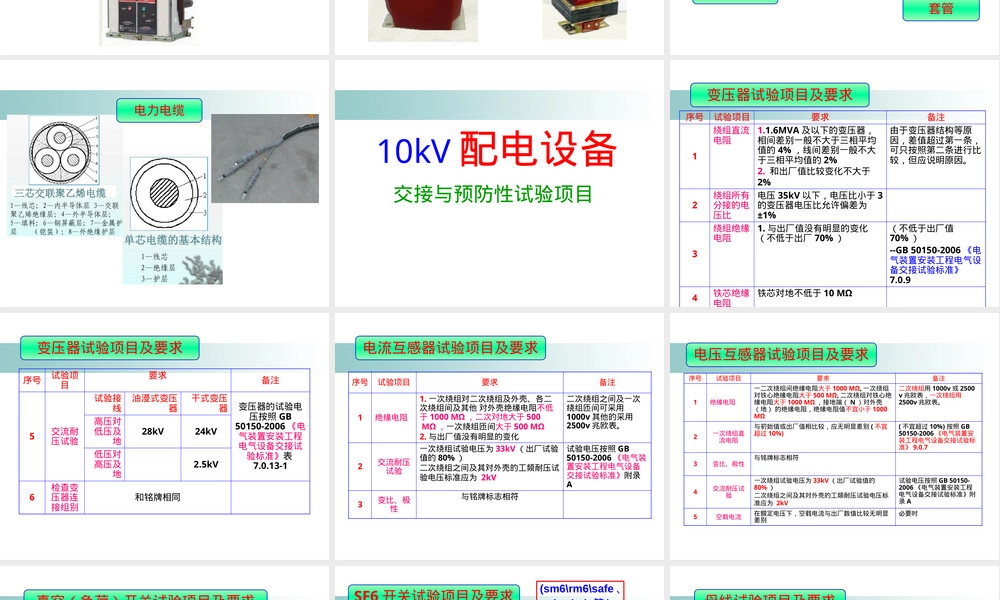Click the 绕组直流电阻 table cell

coord(732,156)
